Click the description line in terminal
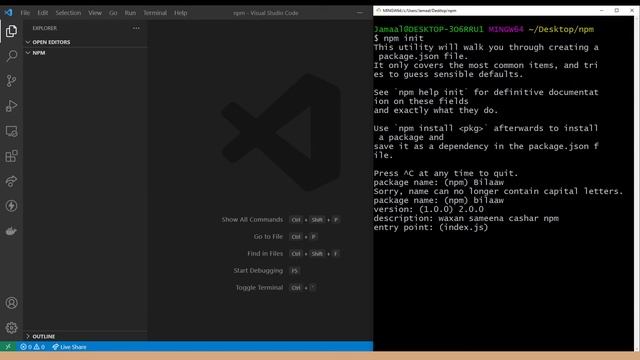This screenshot has width=640, height=360. coord(466,218)
